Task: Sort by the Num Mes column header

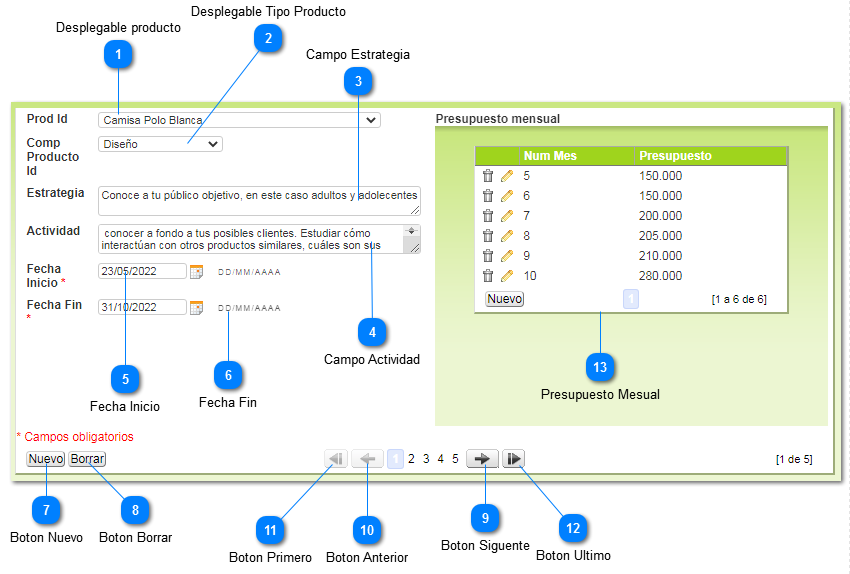Action: coord(550,156)
